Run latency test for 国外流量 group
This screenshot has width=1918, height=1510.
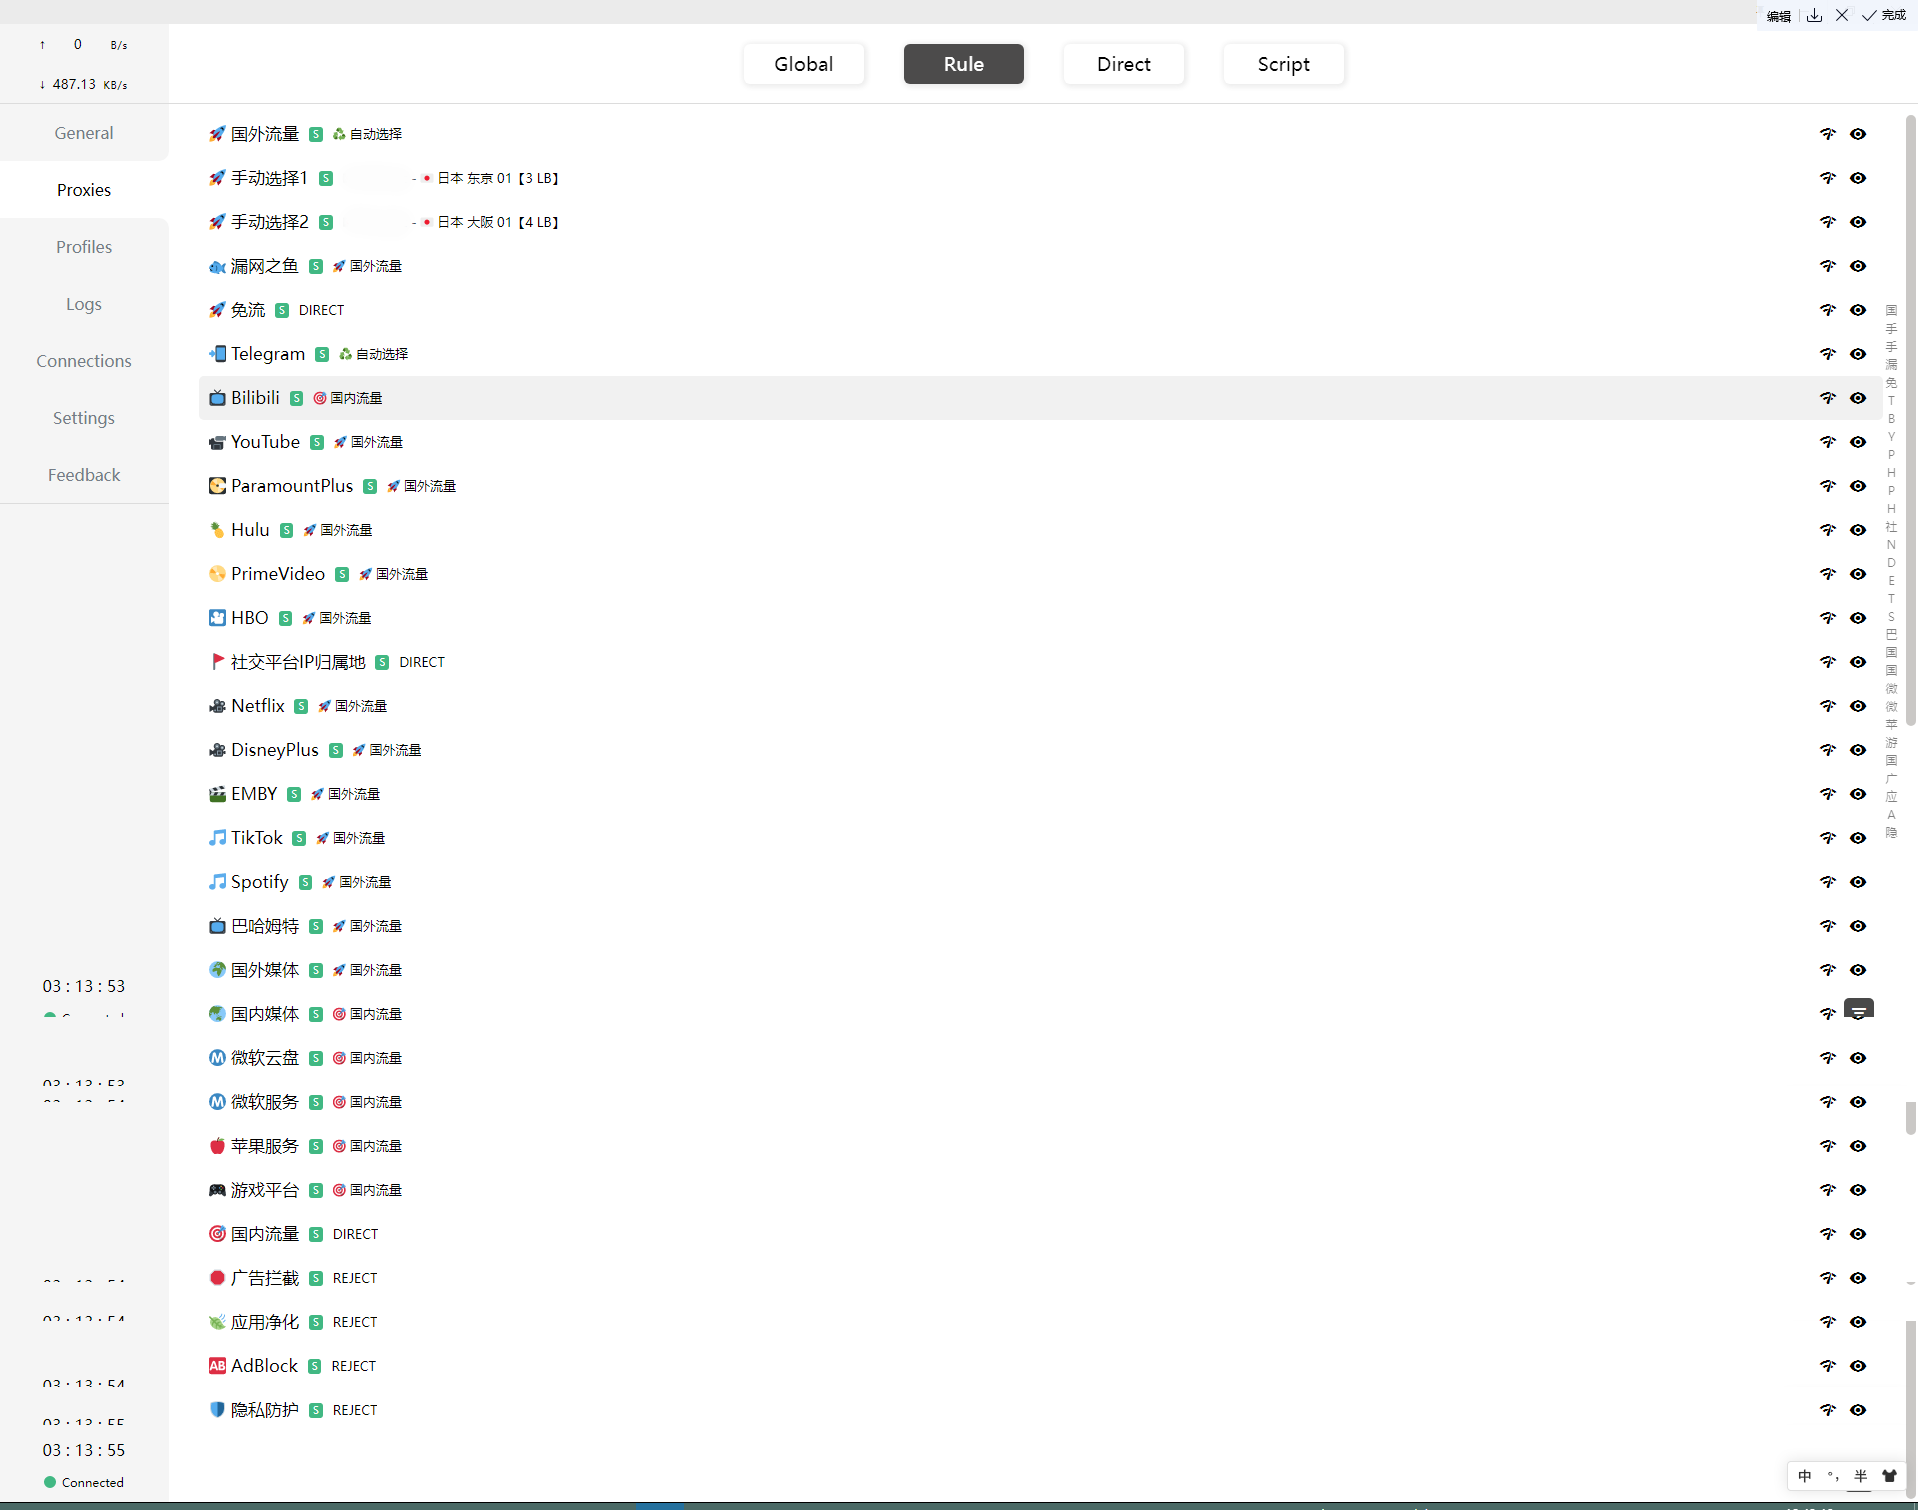click(1828, 134)
